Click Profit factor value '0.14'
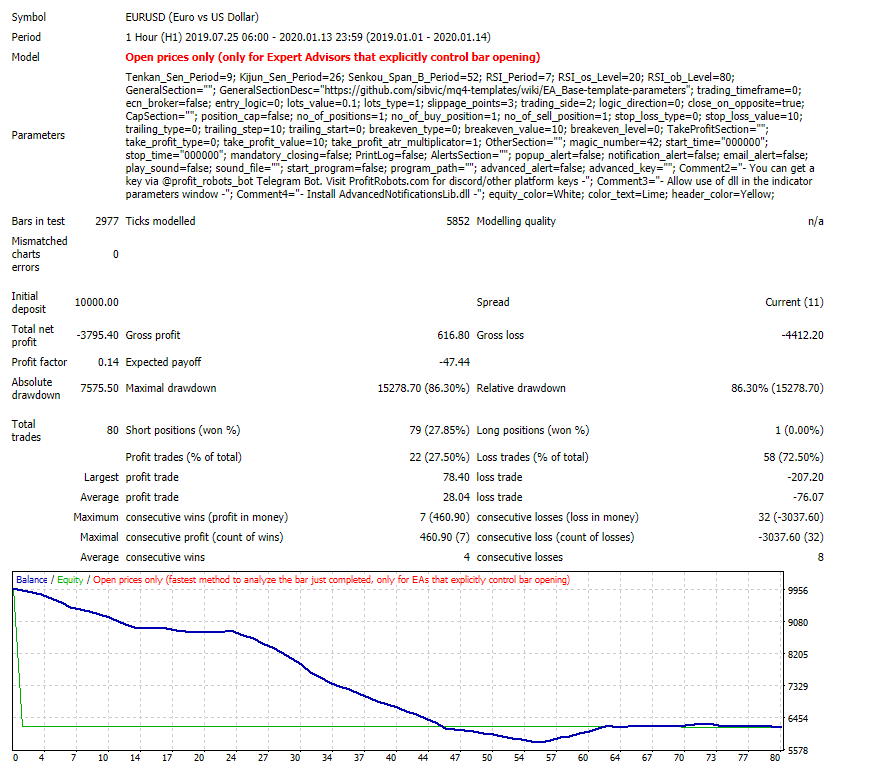890x770 pixels. [108, 361]
